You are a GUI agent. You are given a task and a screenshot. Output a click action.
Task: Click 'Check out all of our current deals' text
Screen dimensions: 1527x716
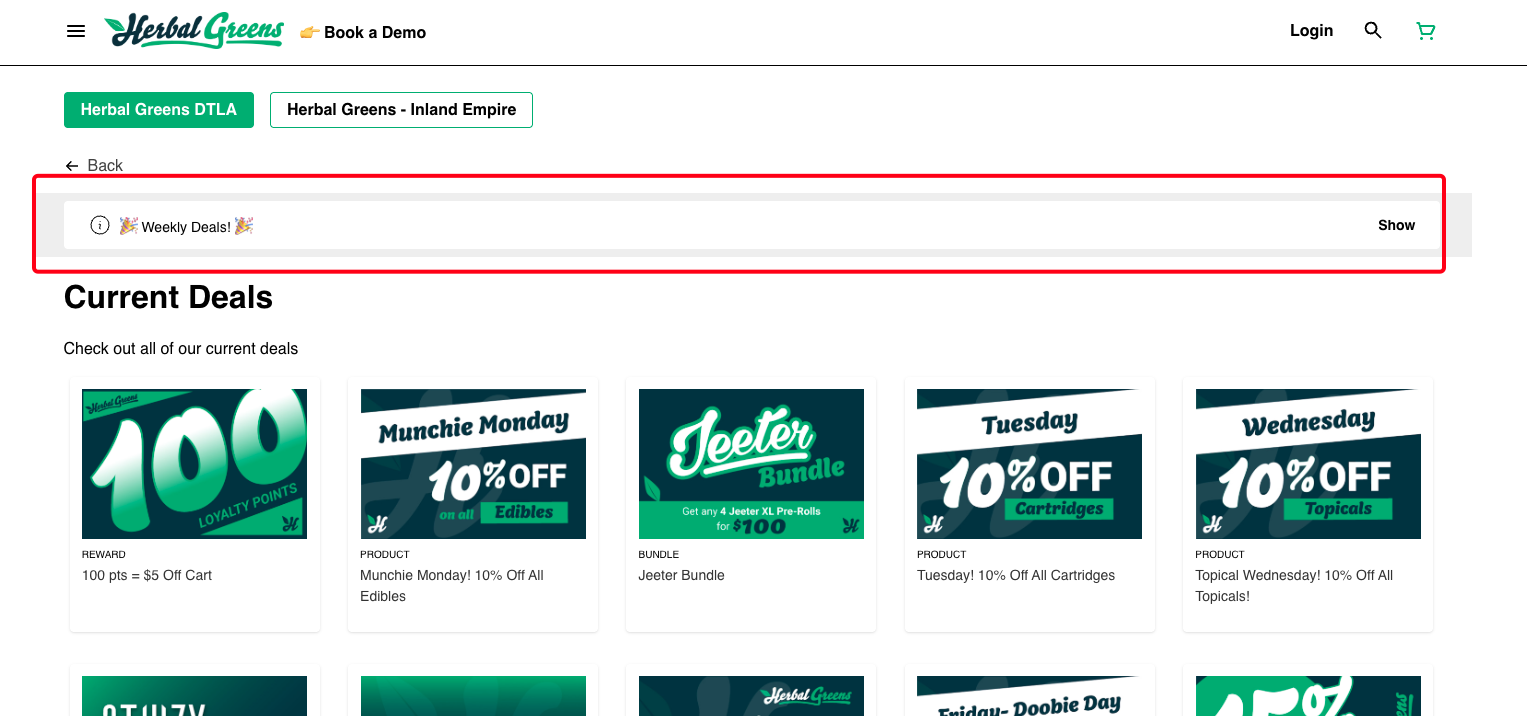[181, 349]
